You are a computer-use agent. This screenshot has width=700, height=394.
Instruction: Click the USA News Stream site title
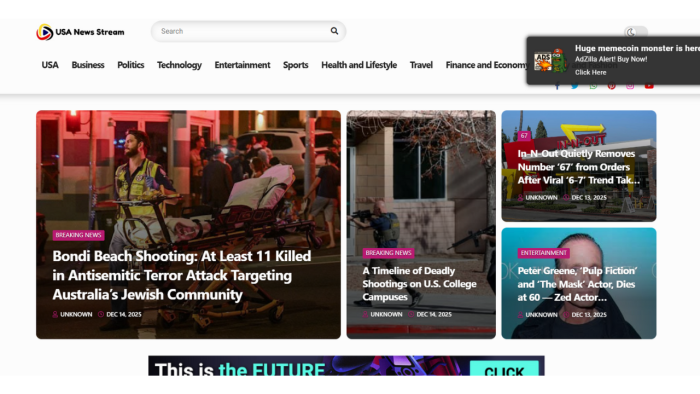click(90, 32)
